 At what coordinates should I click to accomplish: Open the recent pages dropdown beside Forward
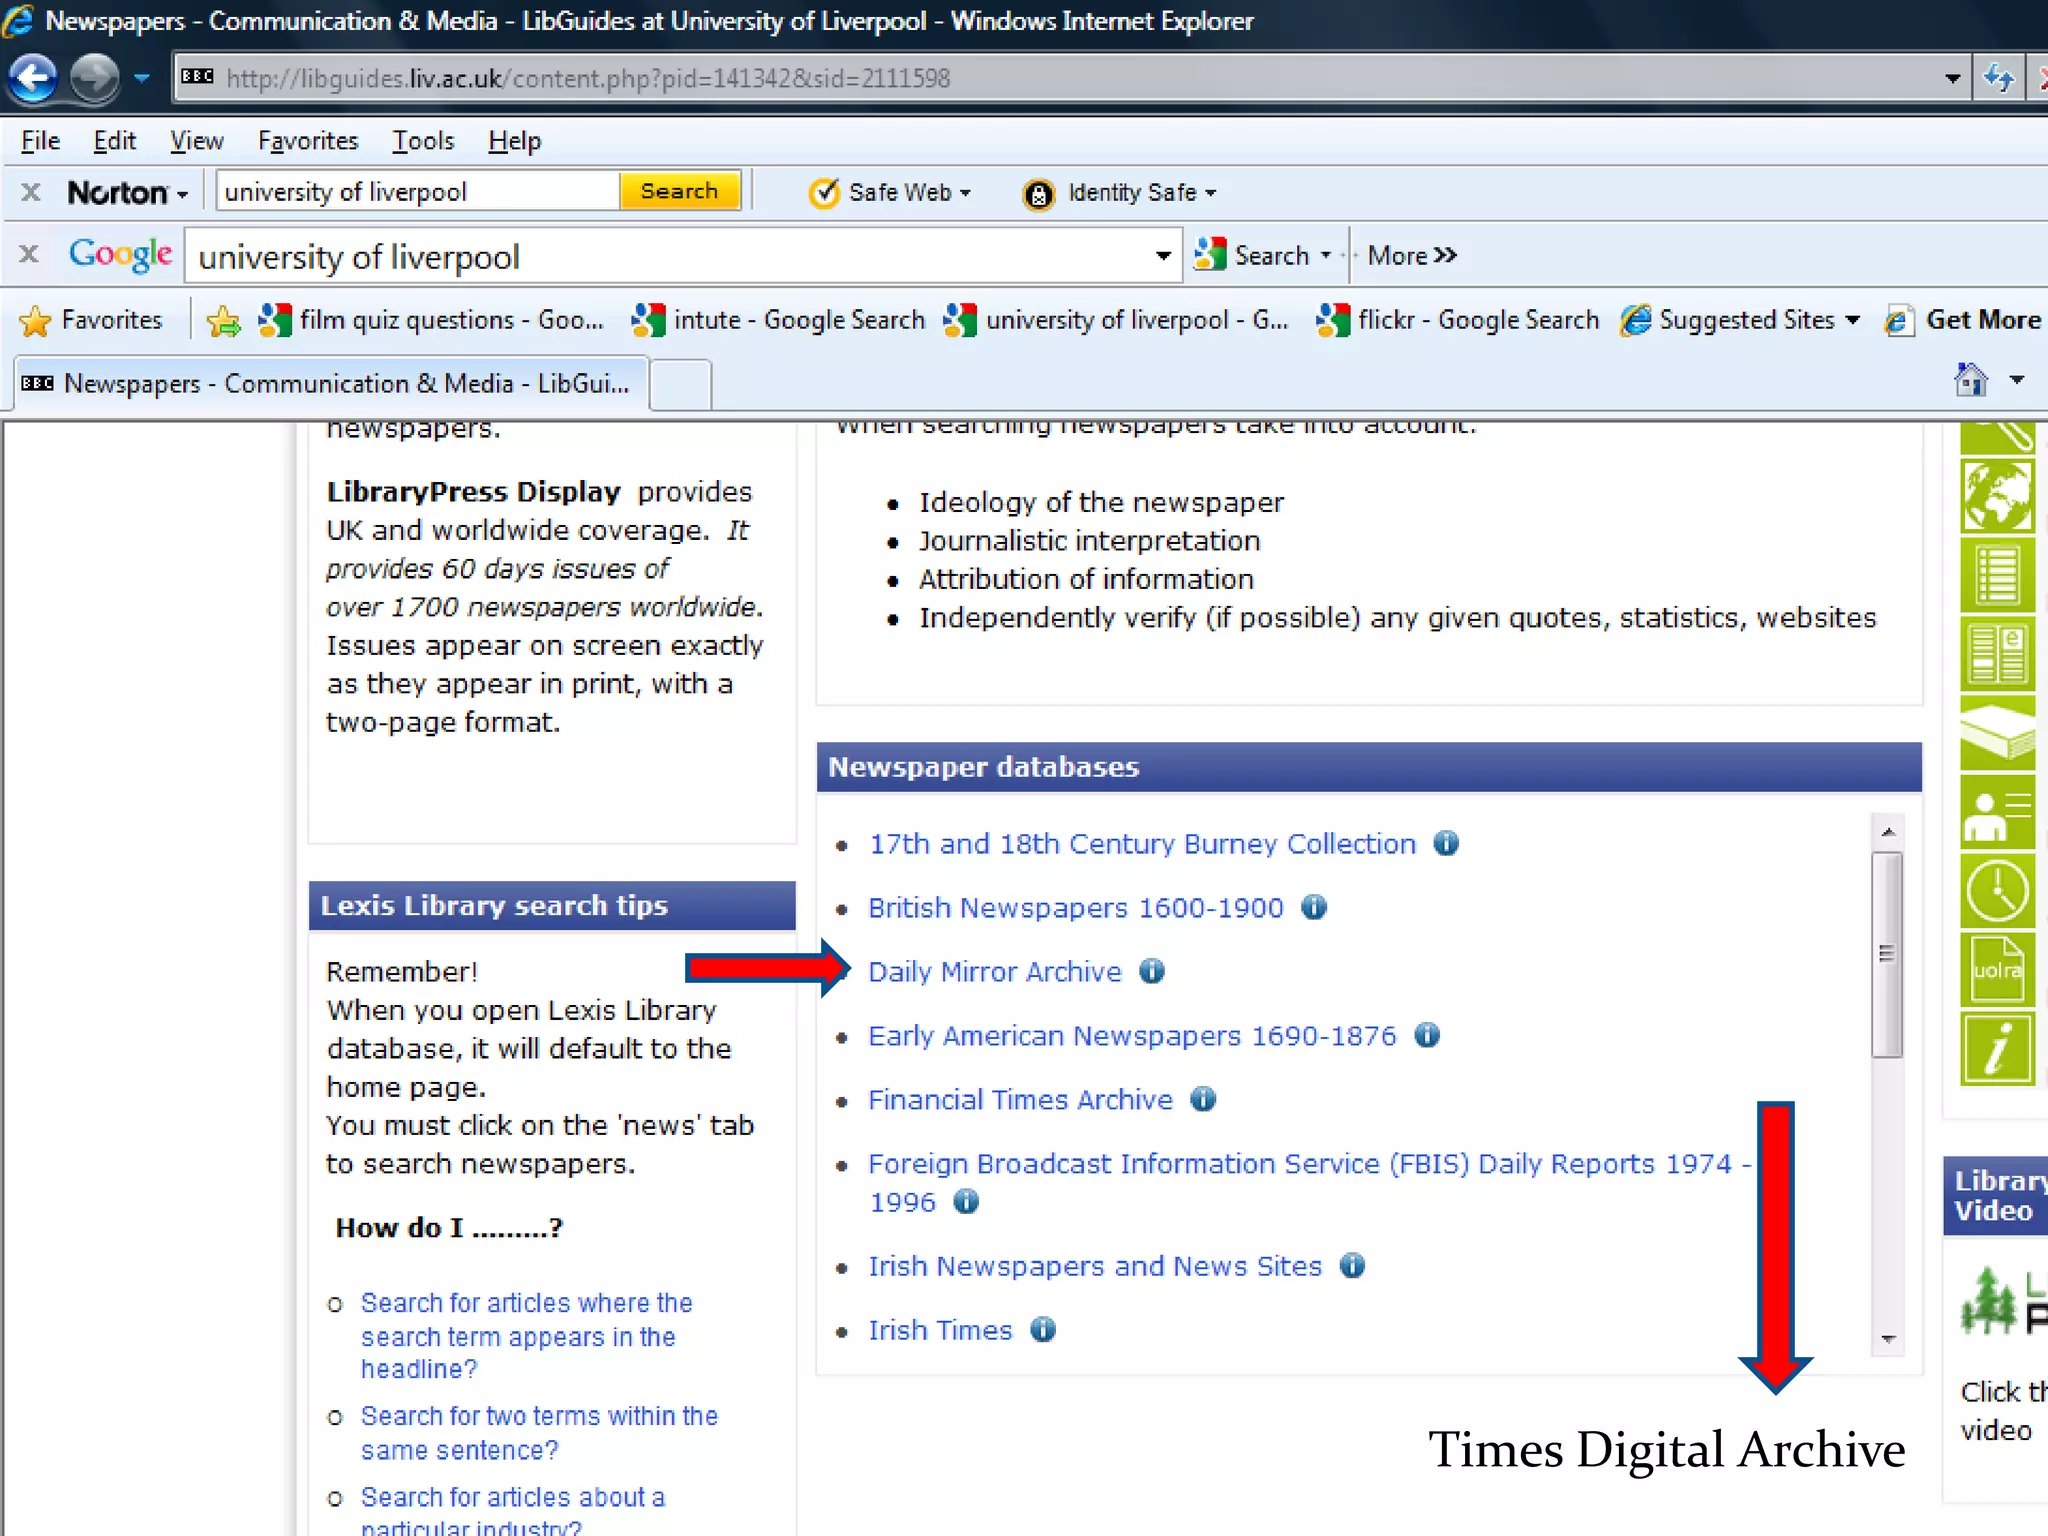tap(142, 78)
